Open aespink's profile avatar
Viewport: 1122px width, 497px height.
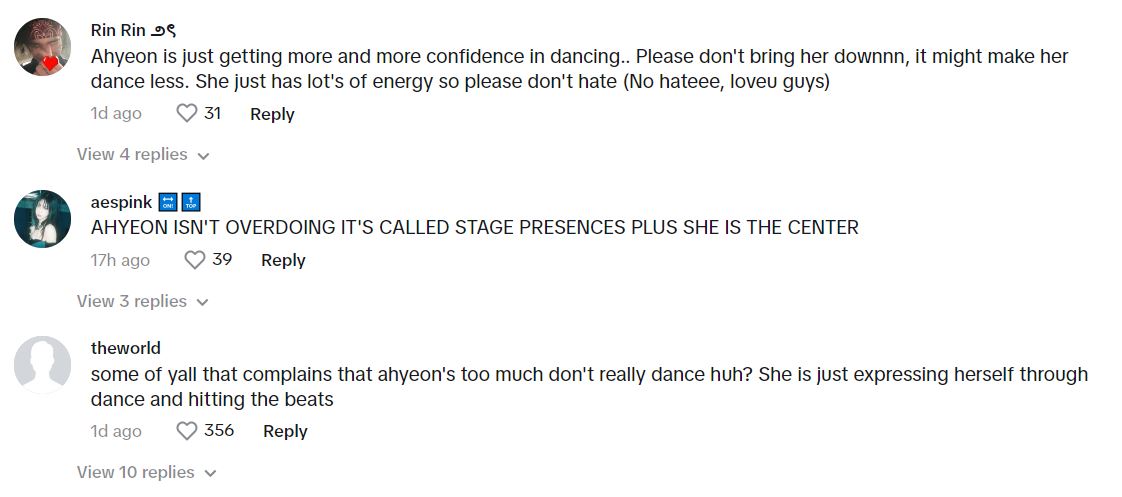[43, 219]
